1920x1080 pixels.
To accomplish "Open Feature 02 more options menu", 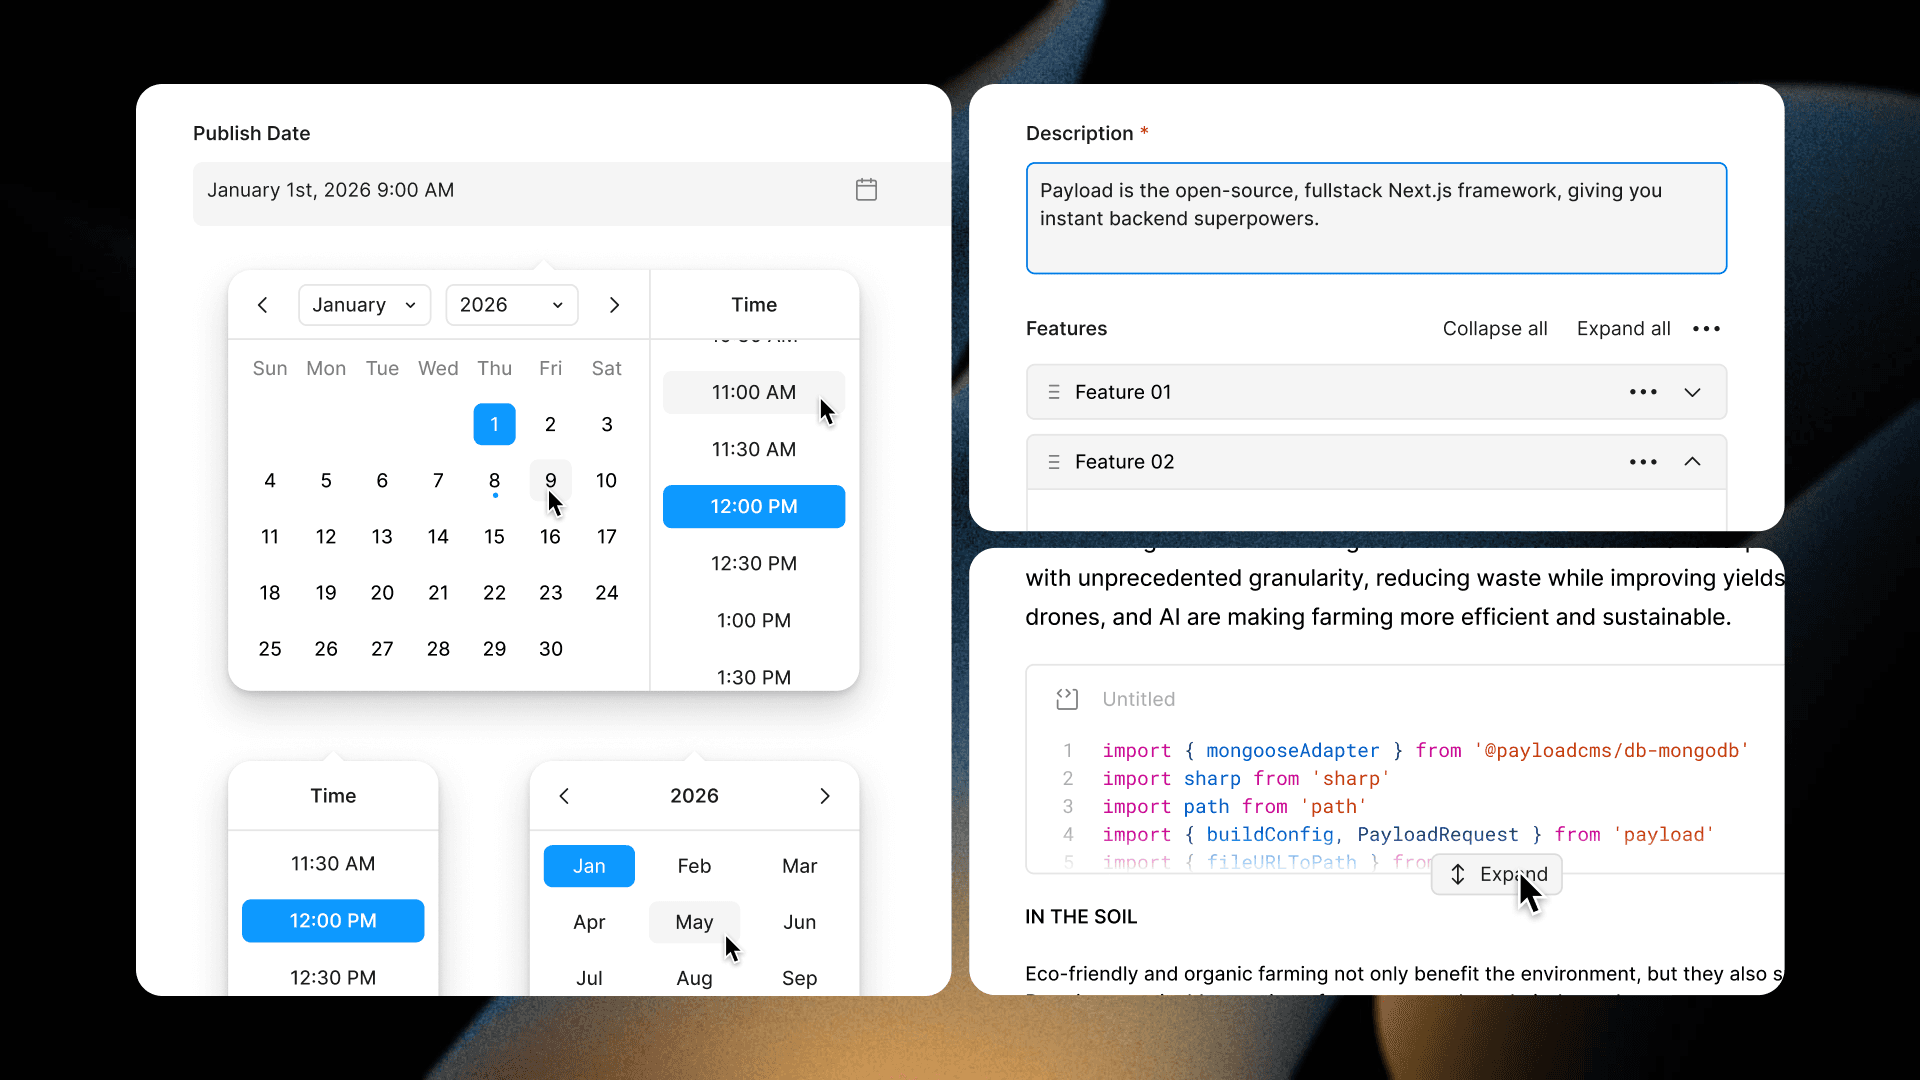I will (x=1643, y=462).
